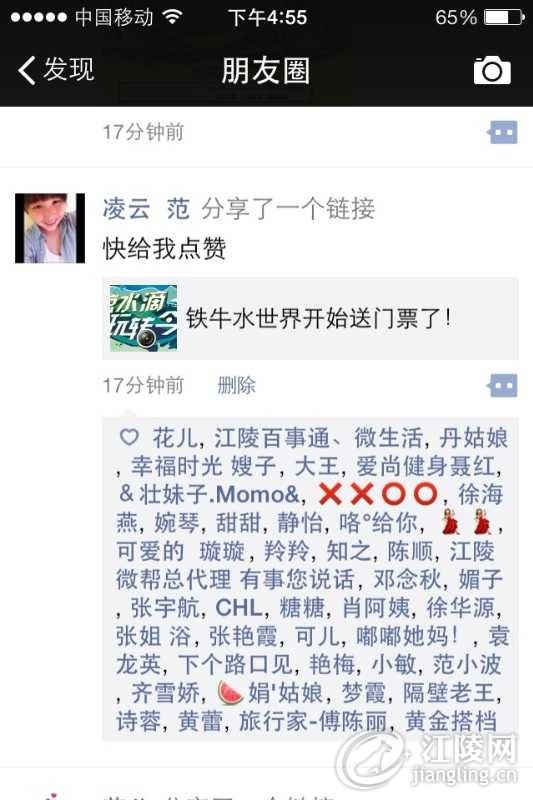The height and width of the screenshot is (800, 533).
Task: Go back to 发现 page
Action: coord(56,69)
